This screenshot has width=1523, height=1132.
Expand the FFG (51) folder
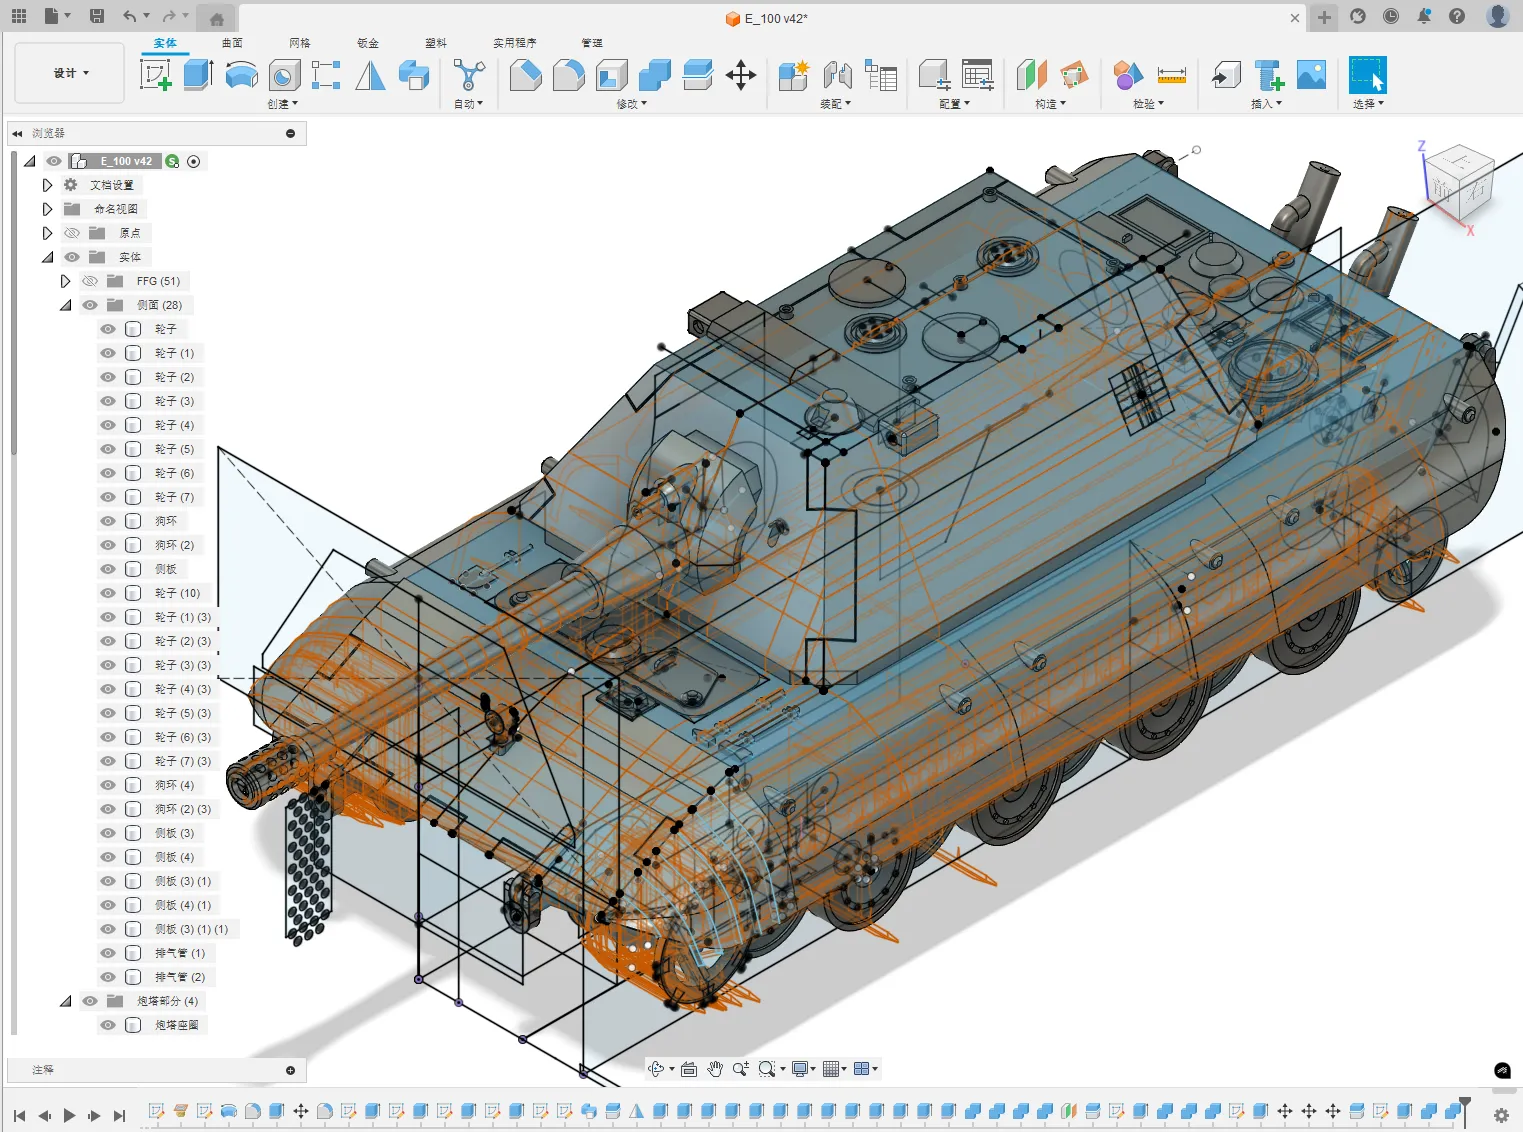[x=66, y=281]
